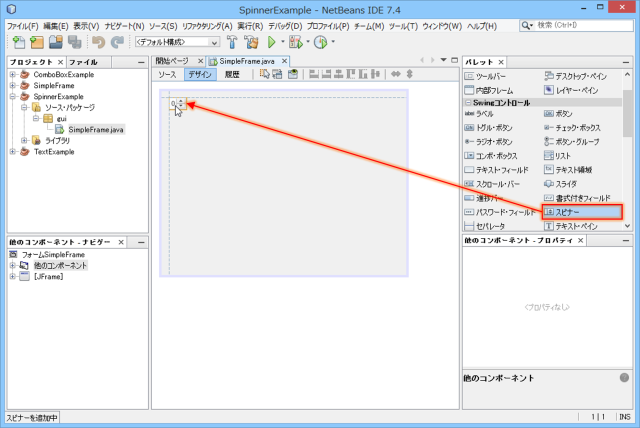This screenshot has height=428, width=640.
Task: Select the リスト palette item
Action: (x=558, y=156)
